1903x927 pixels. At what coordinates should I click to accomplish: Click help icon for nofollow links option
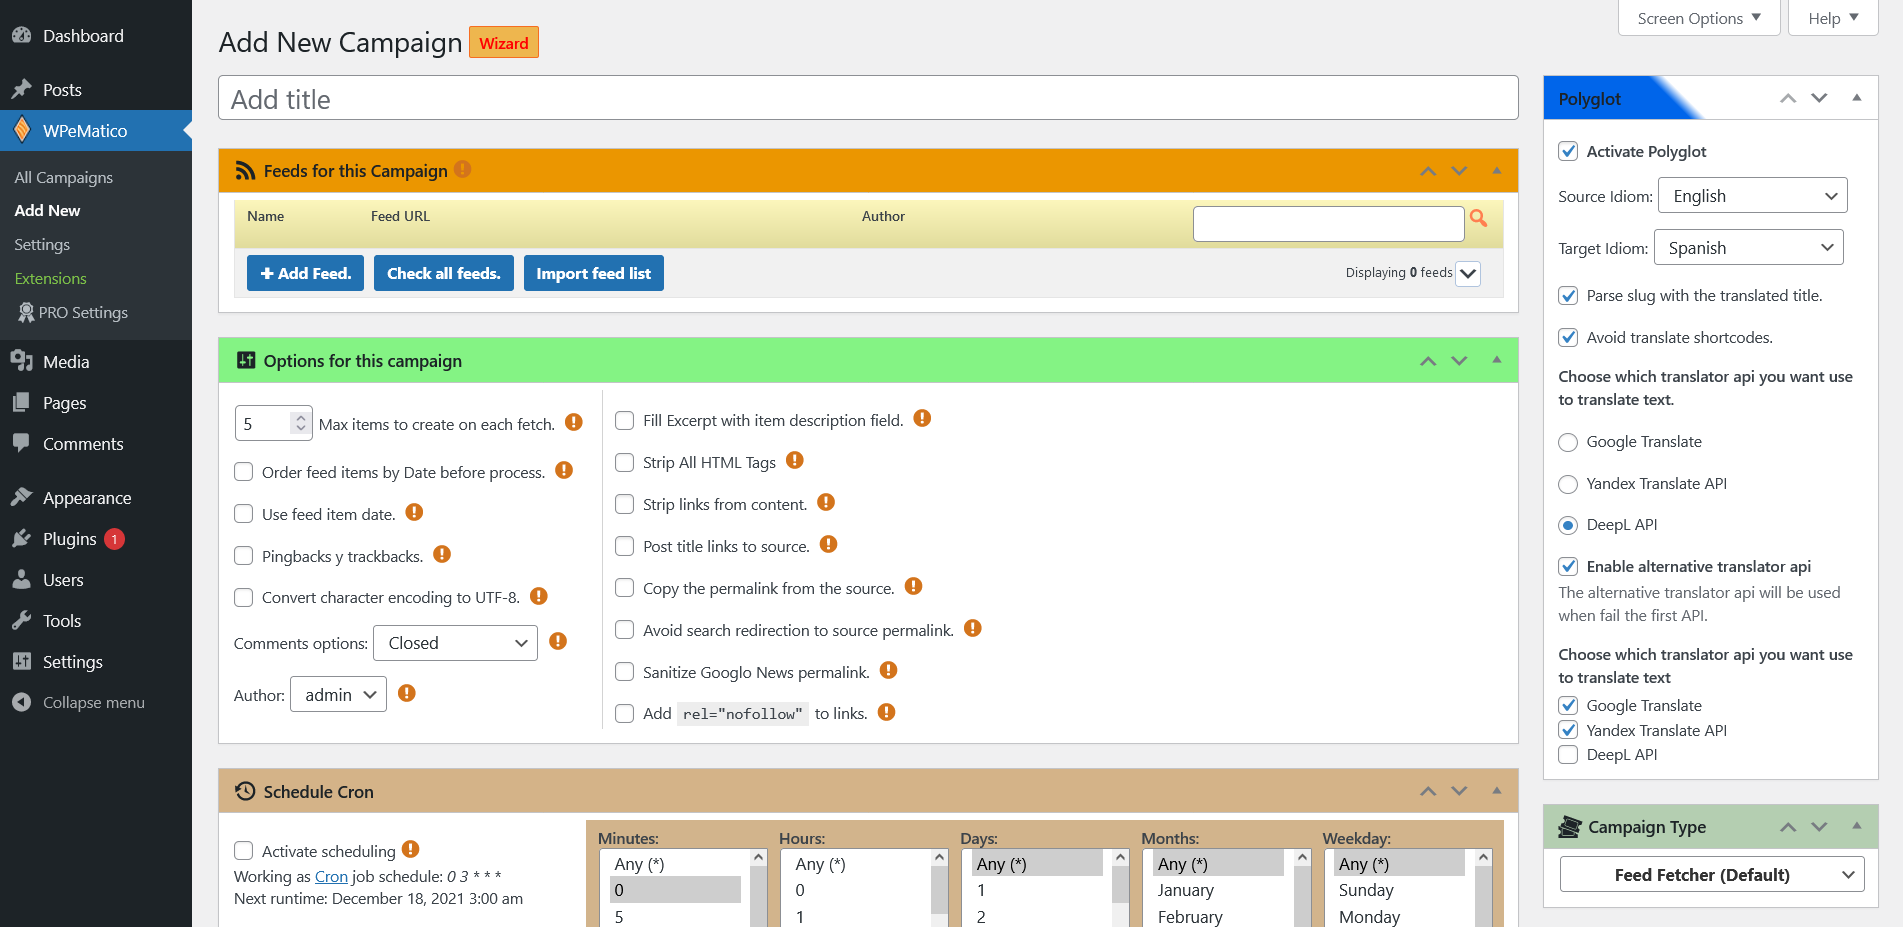[x=886, y=712]
